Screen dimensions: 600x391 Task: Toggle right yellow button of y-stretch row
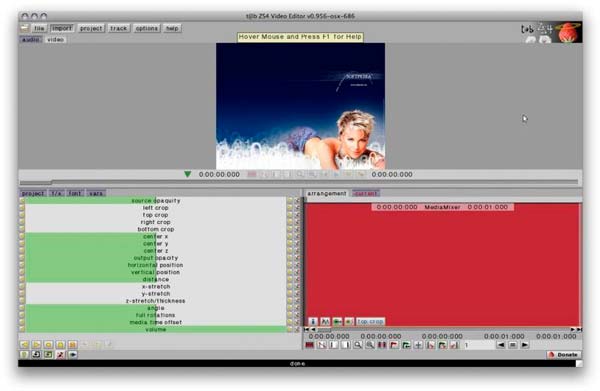pos(290,294)
